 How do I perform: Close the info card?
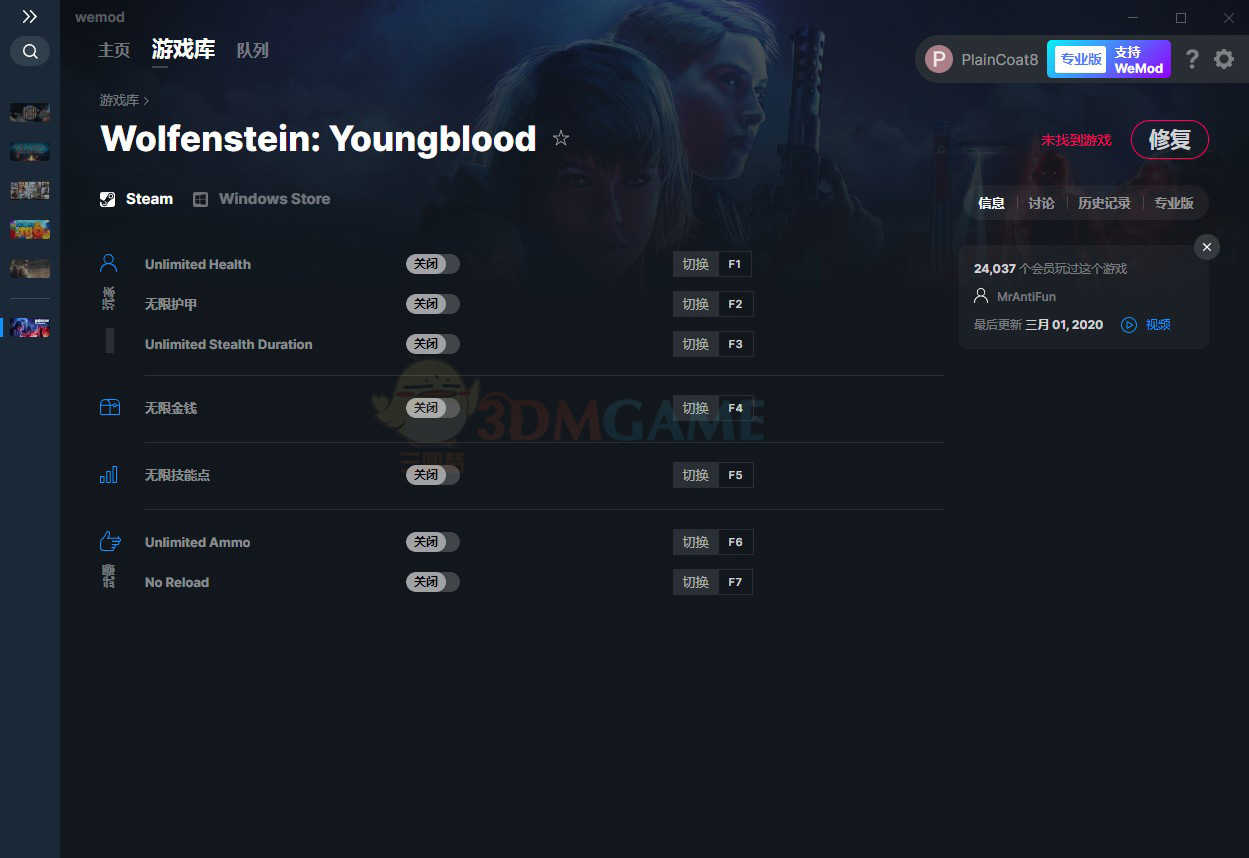pyautogui.click(x=1207, y=247)
